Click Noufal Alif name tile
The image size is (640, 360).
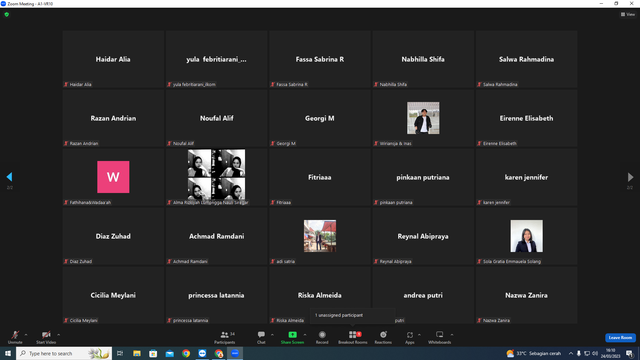[x=216, y=118]
